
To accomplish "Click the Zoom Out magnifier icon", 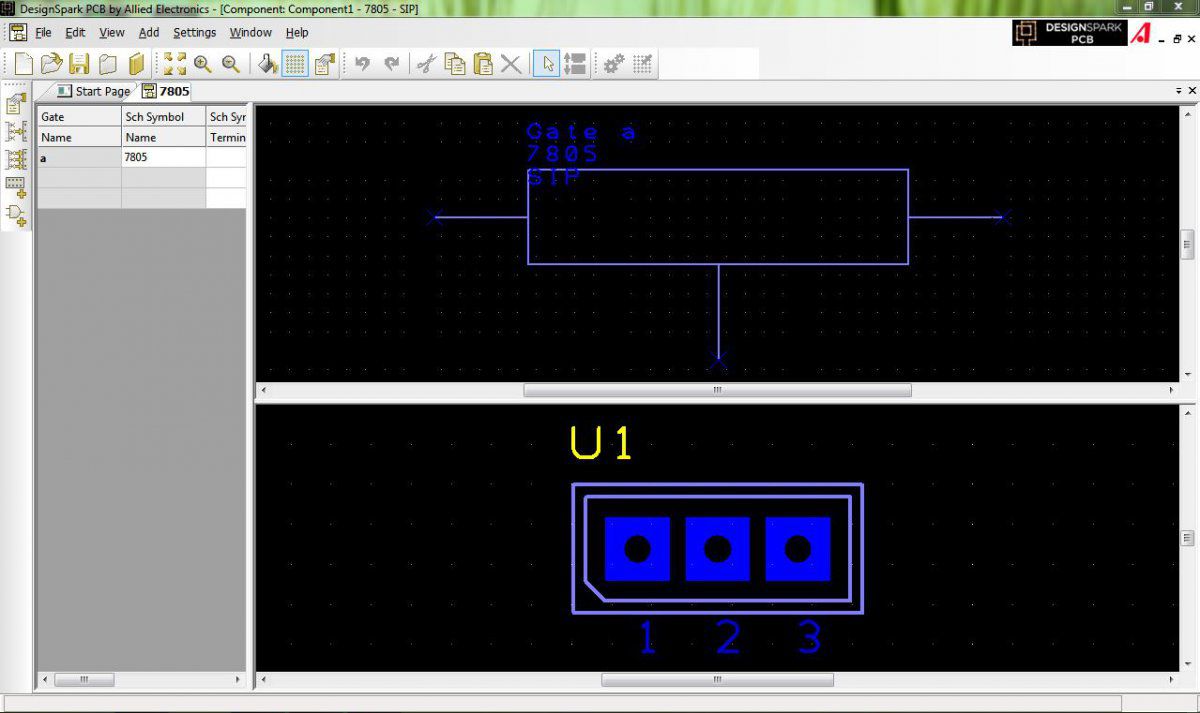I will [231, 64].
